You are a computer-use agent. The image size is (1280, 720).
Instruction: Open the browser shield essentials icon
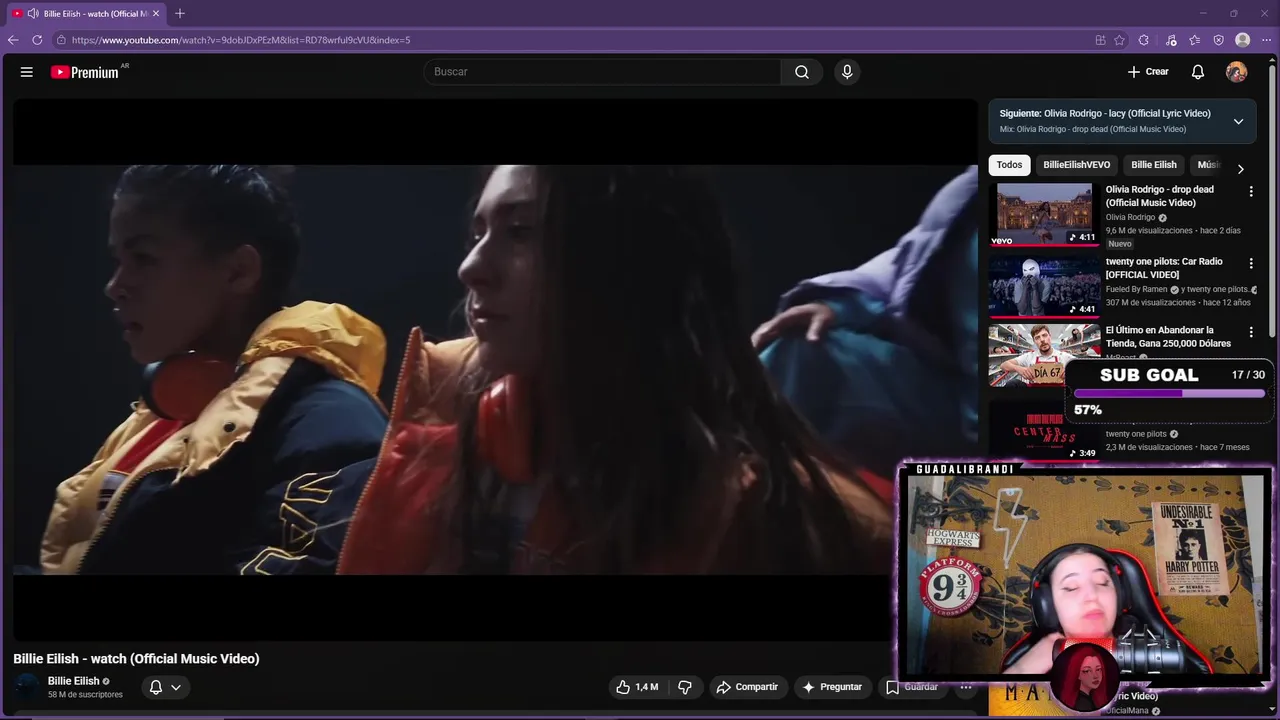(1219, 40)
